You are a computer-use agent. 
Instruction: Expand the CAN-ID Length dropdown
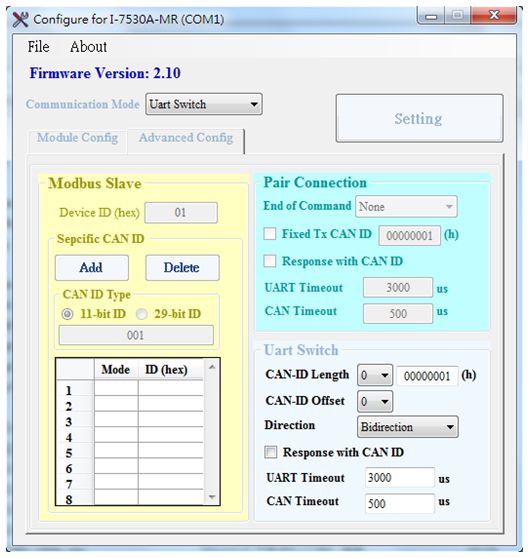(375, 375)
